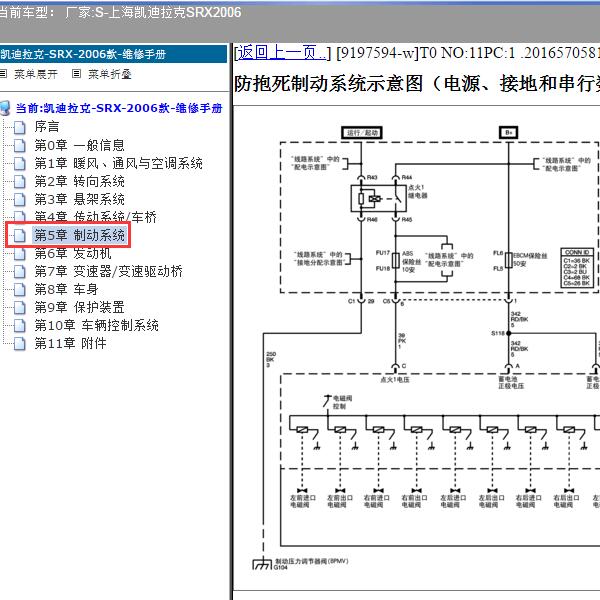Click the root tree icon beside 当前
The width and height of the screenshot is (600, 600).
[x=5, y=108]
